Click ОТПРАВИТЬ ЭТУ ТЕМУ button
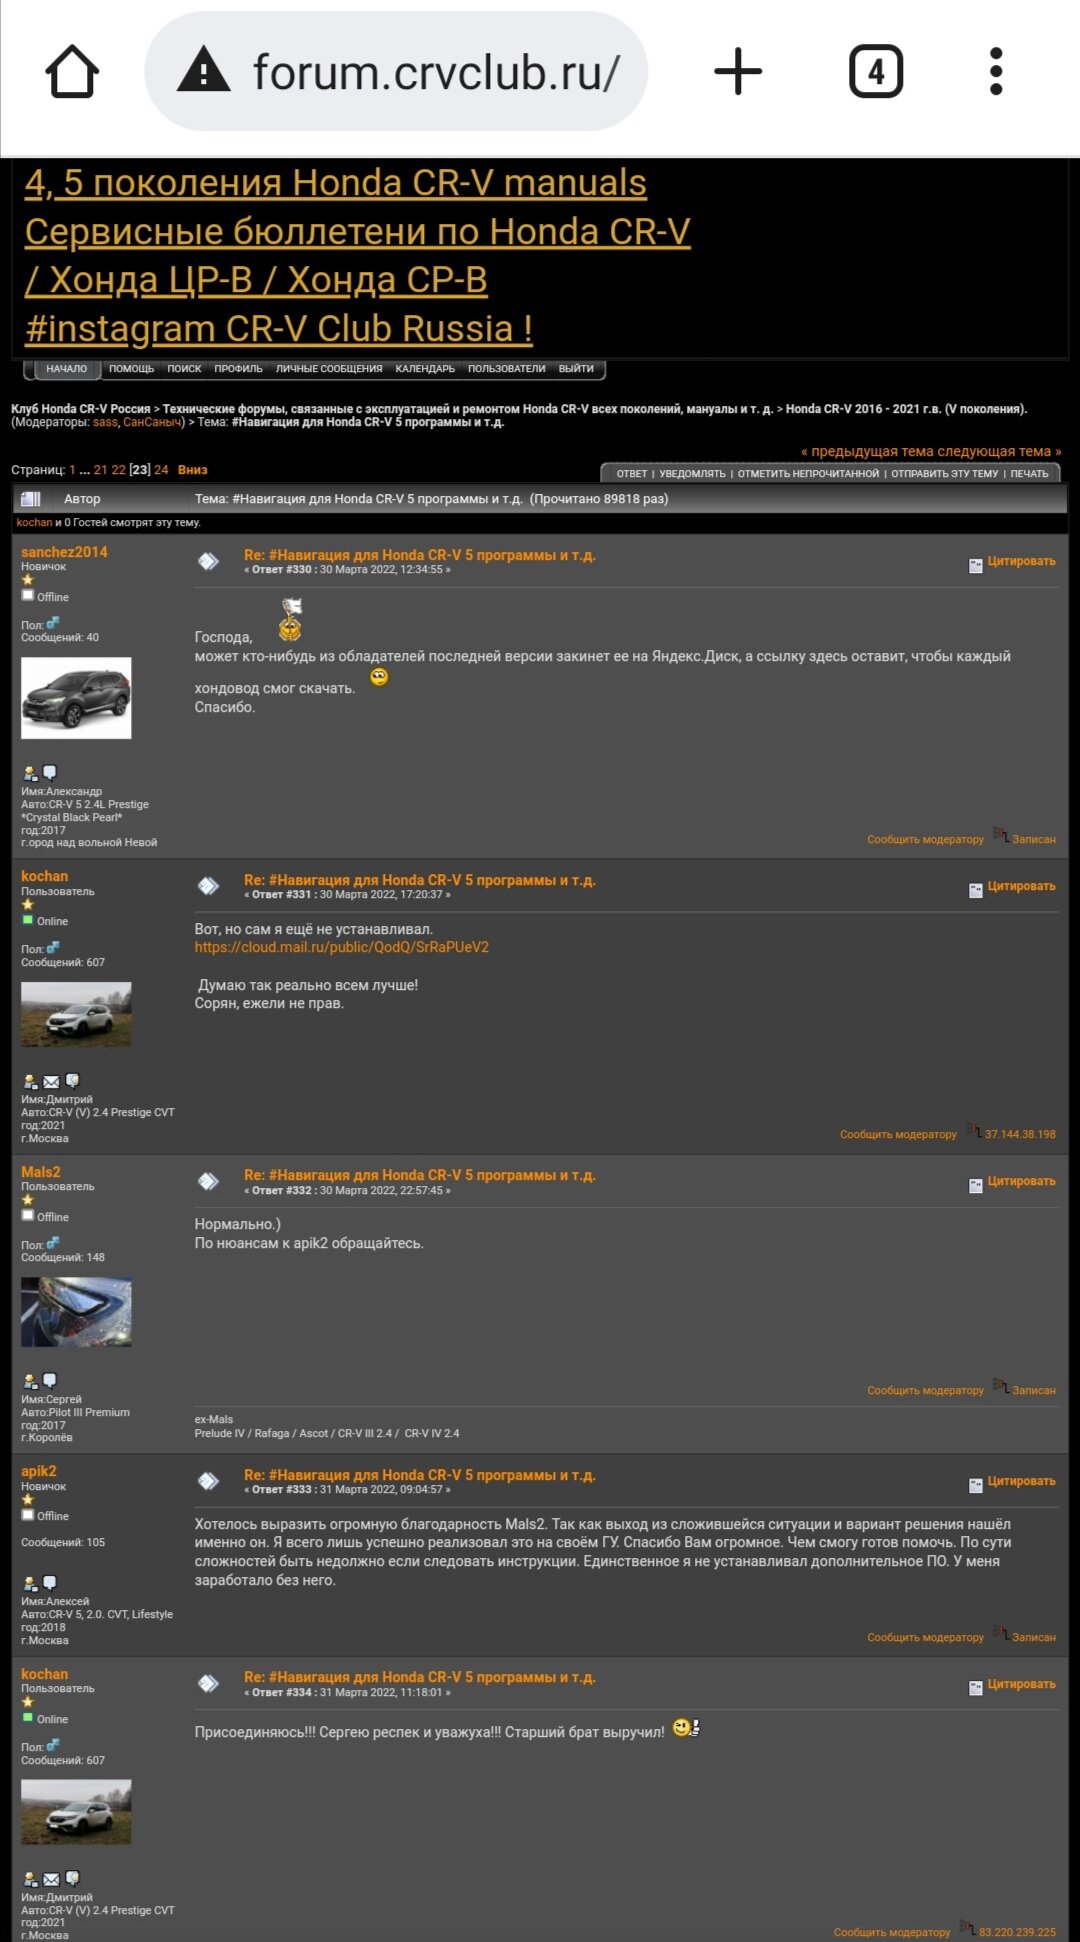Viewport: 1080px width, 1942px height. point(945,474)
